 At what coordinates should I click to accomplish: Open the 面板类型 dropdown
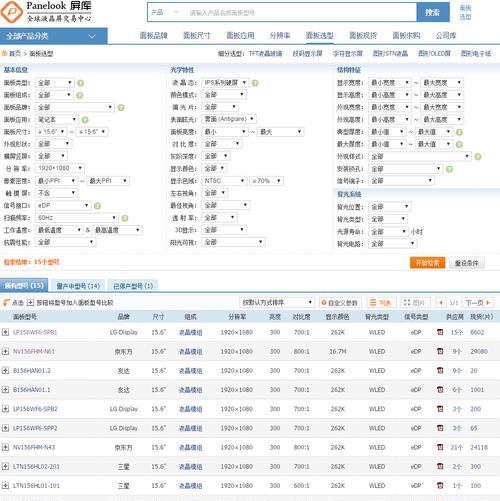point(55,83)
